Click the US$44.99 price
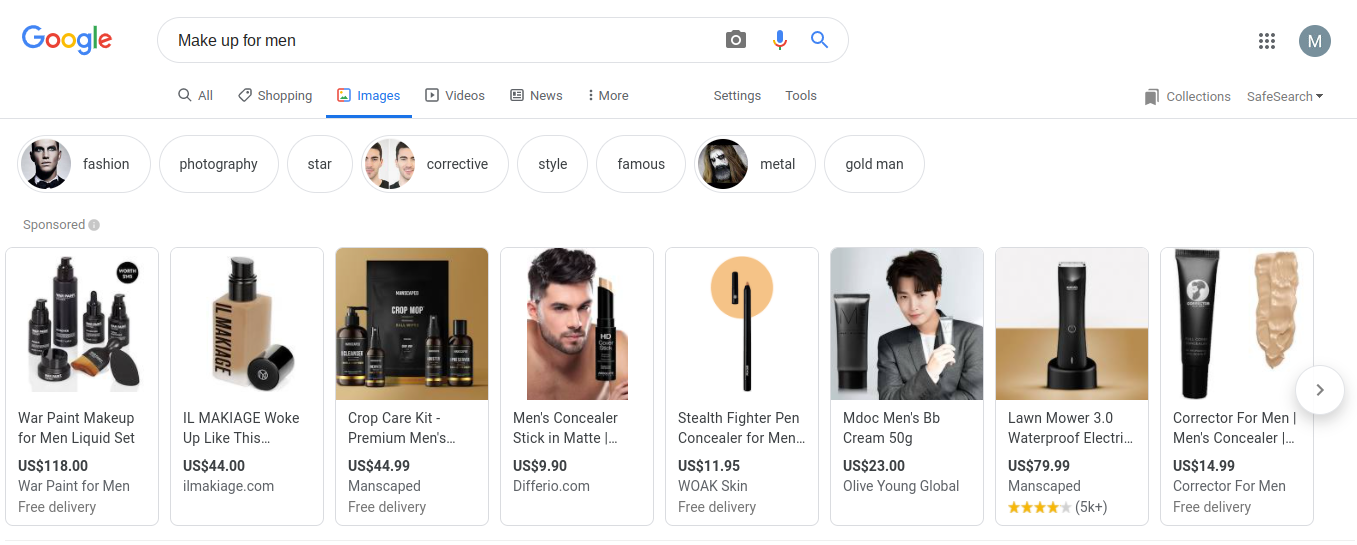 tap(379, 466)
